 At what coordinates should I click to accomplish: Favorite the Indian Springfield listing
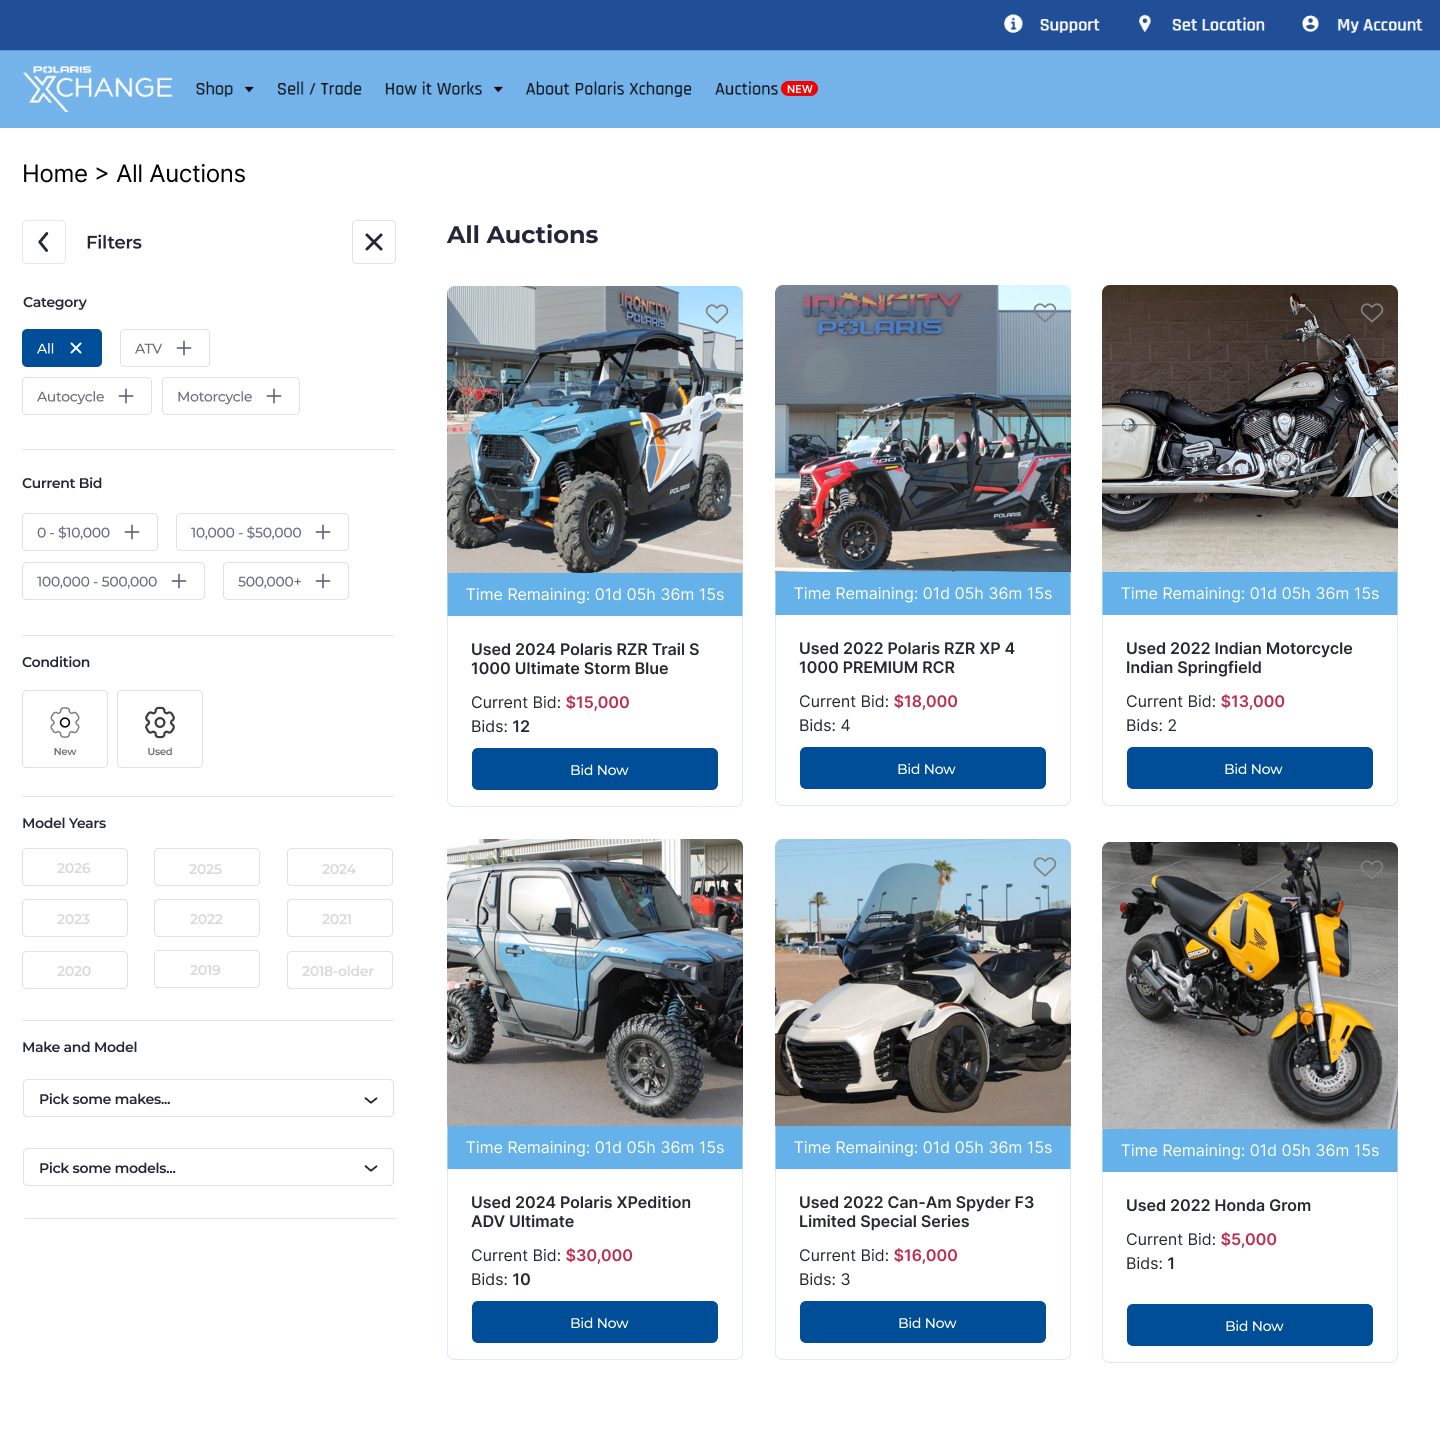(x=1372, y=313)
